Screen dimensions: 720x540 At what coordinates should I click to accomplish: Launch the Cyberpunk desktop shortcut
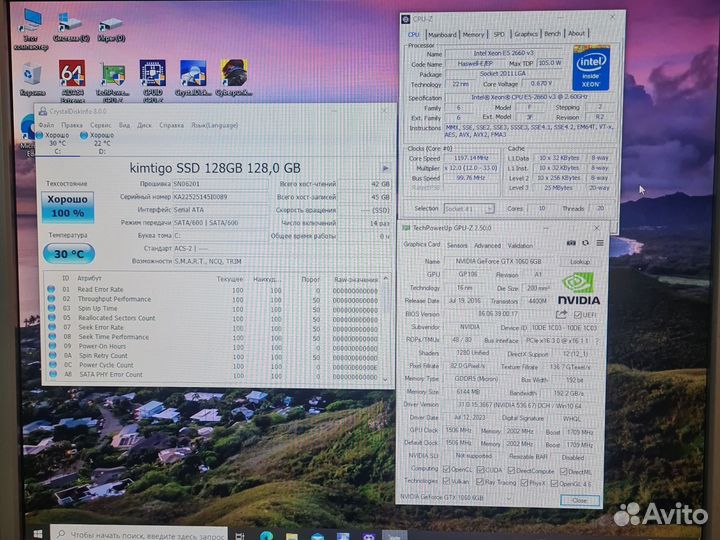click(234, 78)
